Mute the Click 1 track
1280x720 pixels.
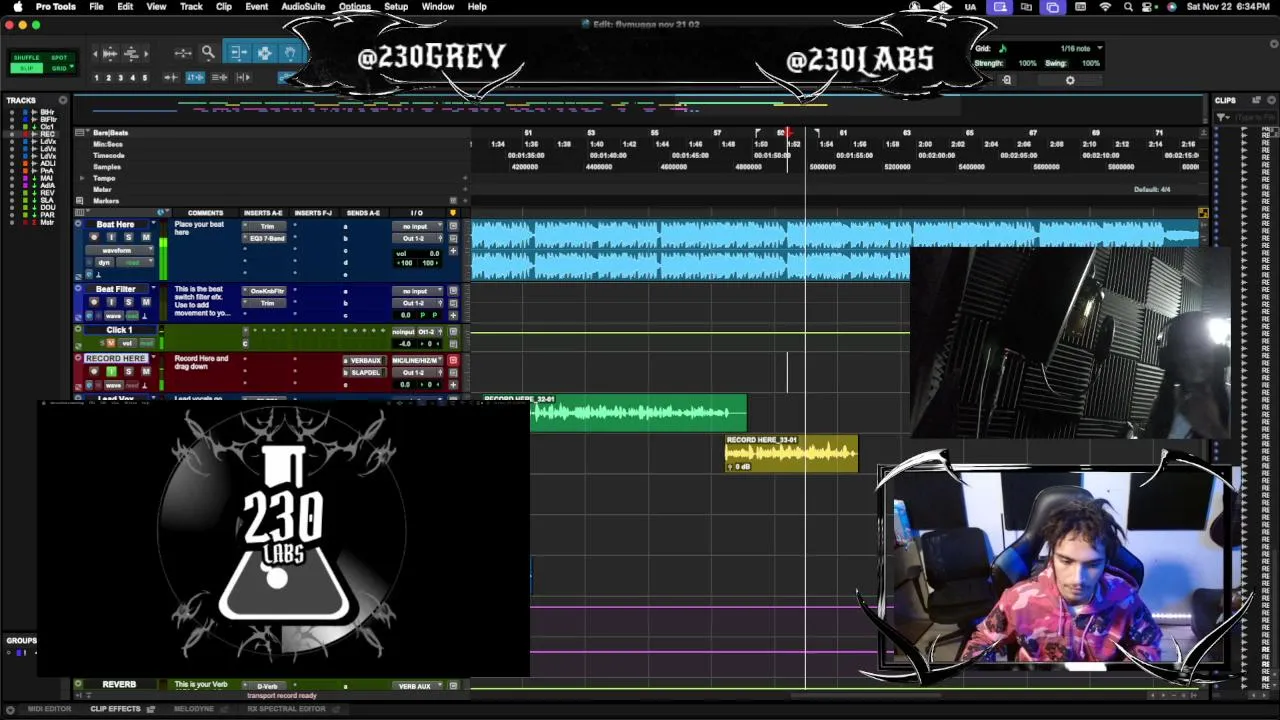111,343
